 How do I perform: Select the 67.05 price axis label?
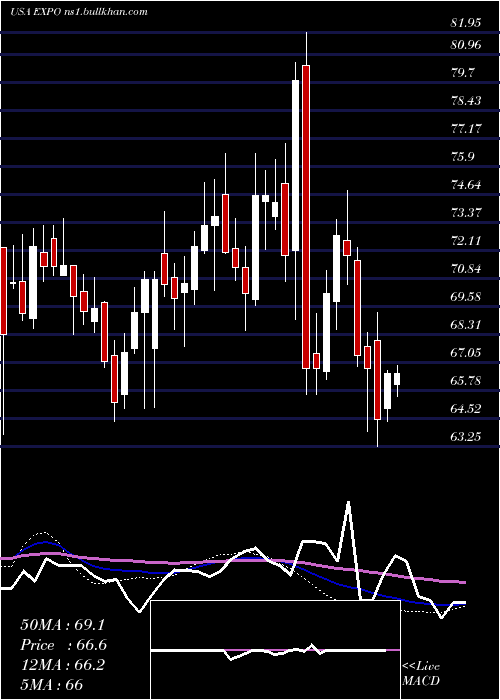(x=466, y=353)
